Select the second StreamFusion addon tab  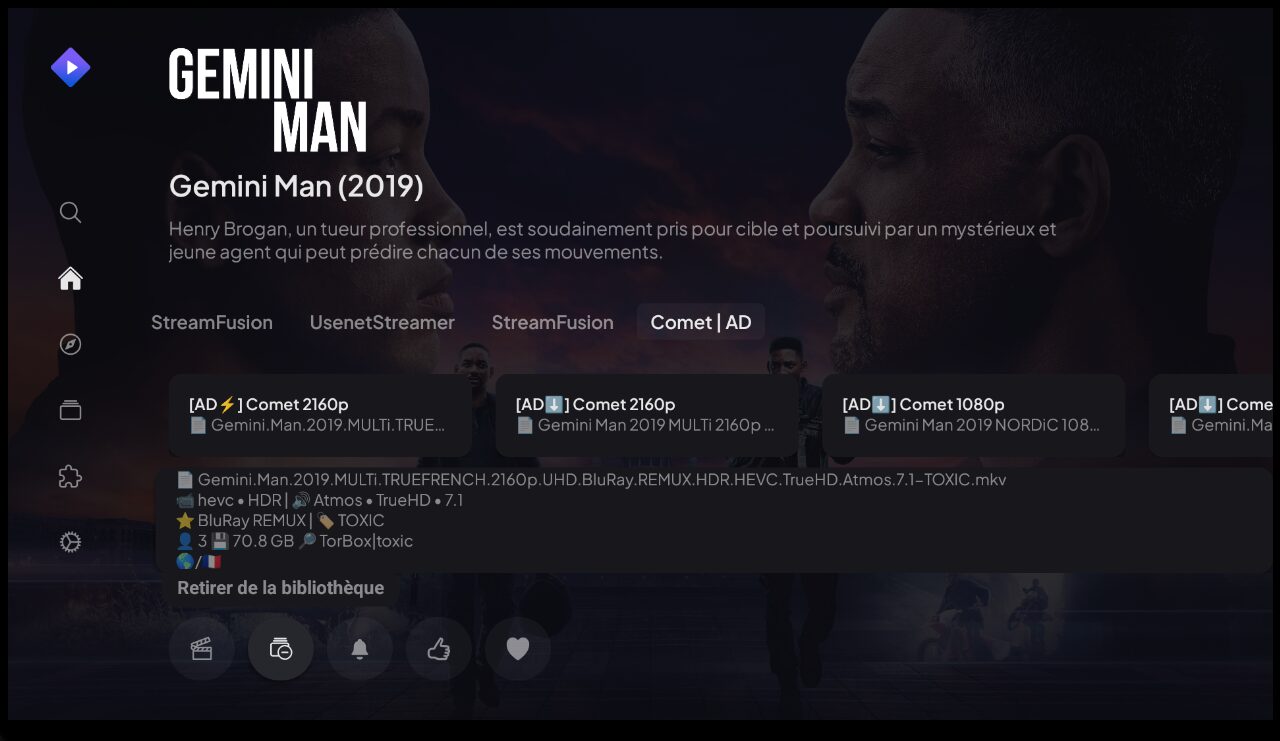(x=553, y=322)
